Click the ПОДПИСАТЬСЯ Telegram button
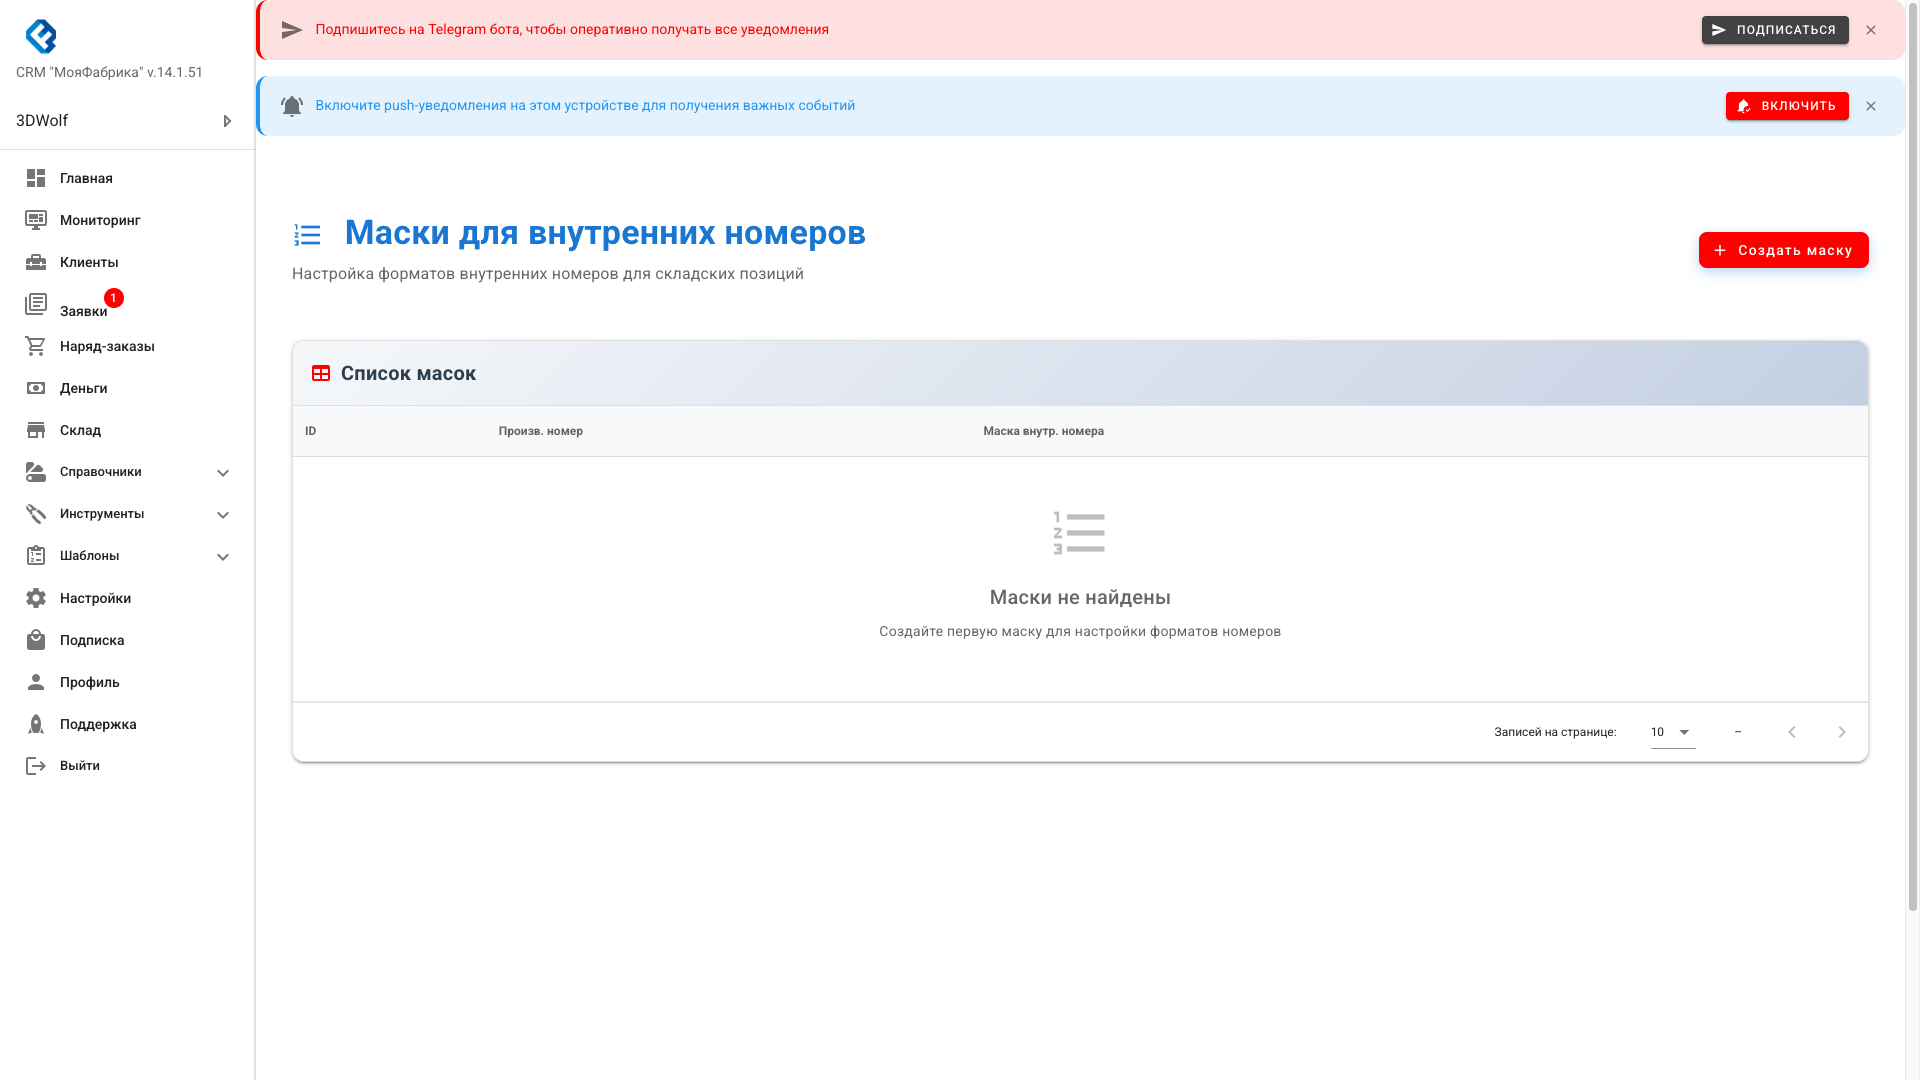 pyautogui.click(x=1775, y=30)
